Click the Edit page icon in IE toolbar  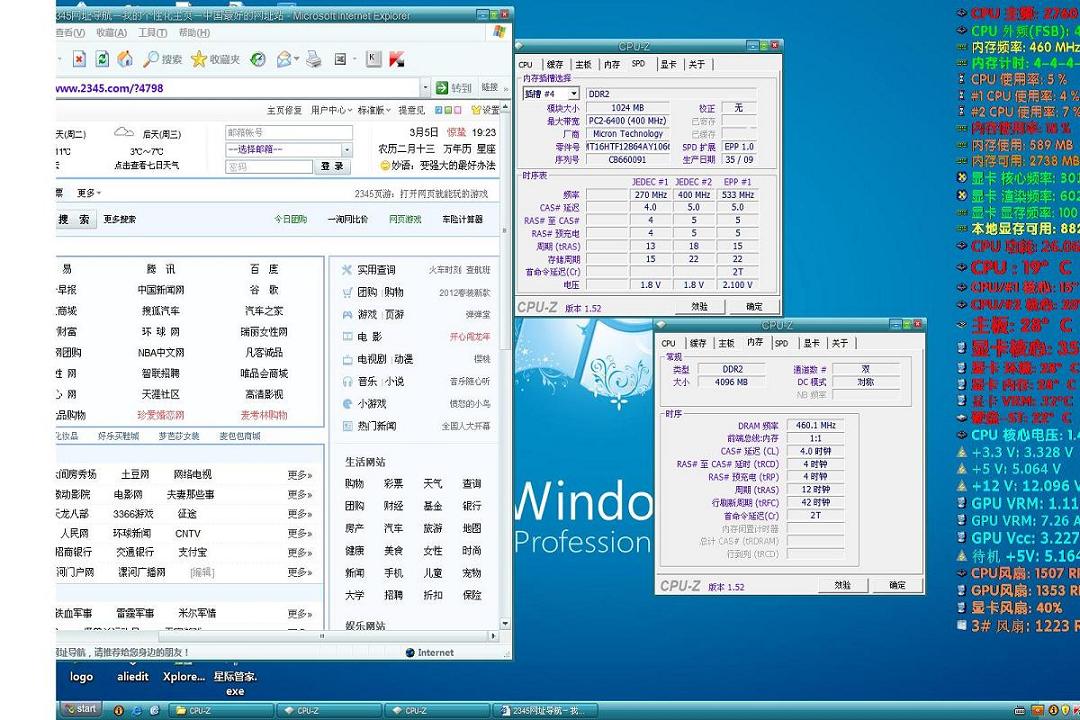pyautogui.click(x=340, y=59)
